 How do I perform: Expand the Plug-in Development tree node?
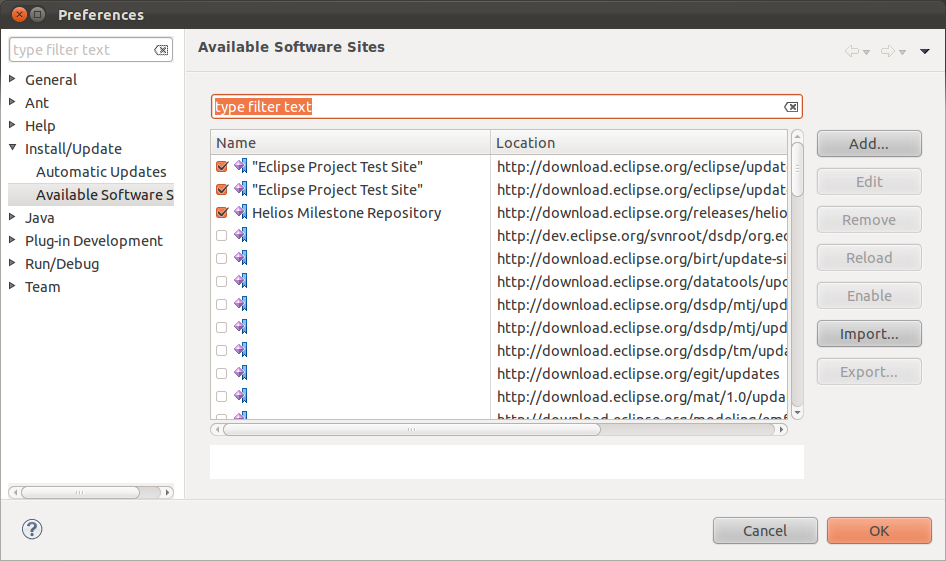coord(12,240)
